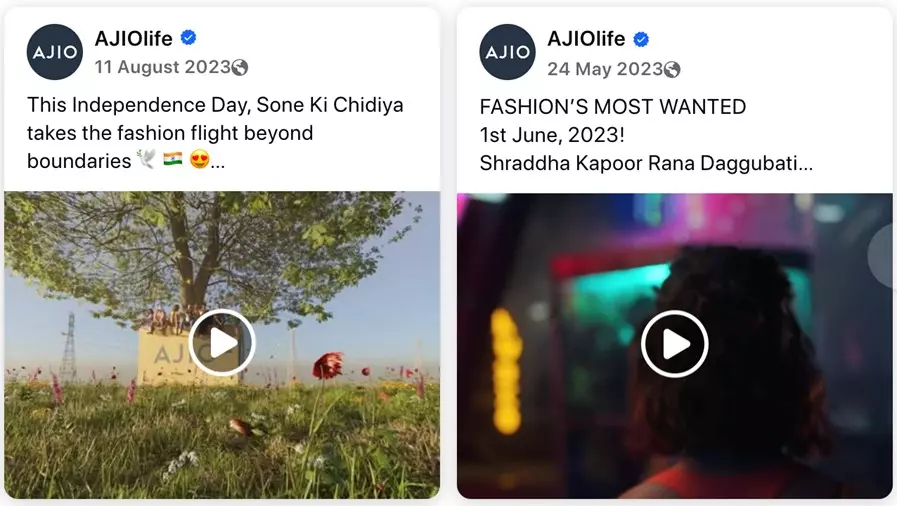
Task: Play the Independence Day video
Action: coord(222,342)
